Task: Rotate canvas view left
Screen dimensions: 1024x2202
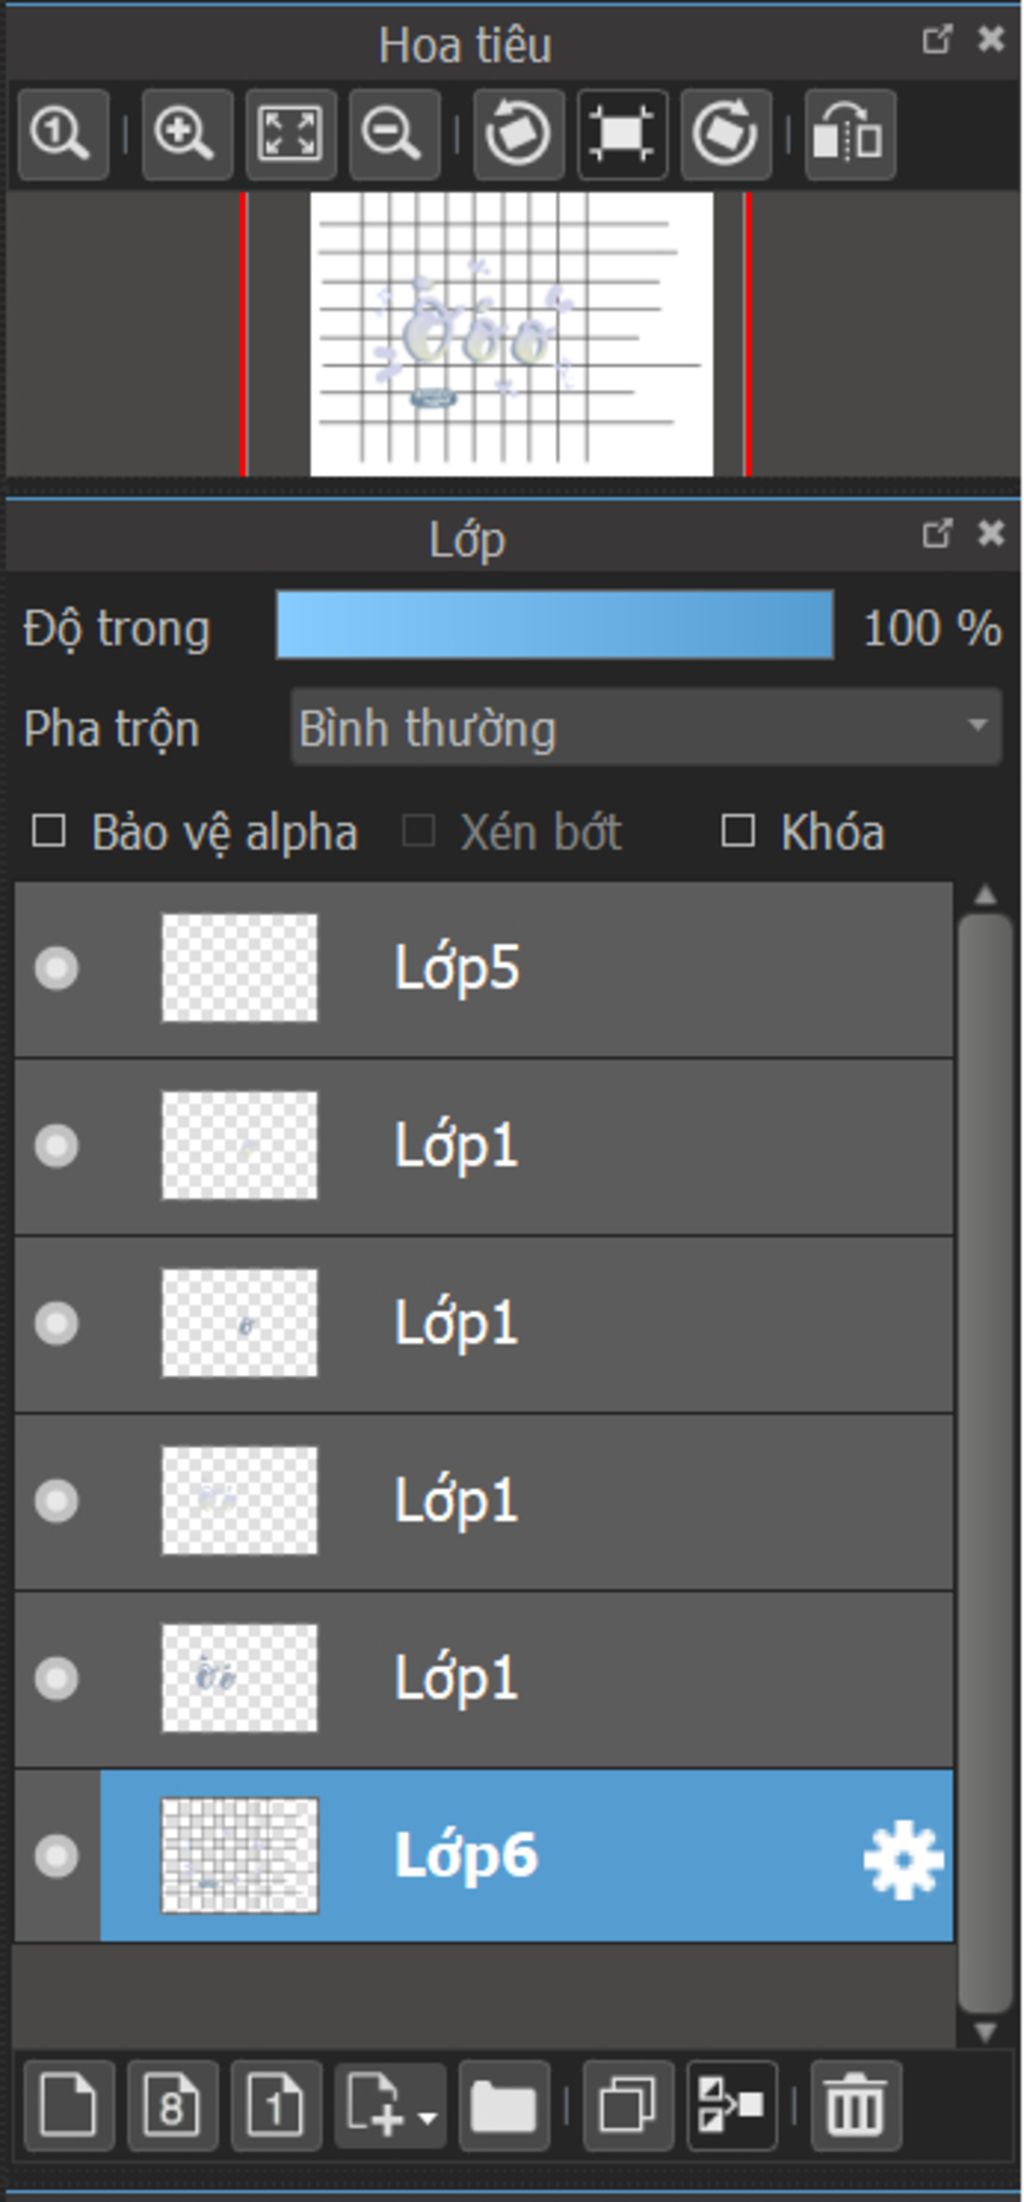Action: point(518,134)
